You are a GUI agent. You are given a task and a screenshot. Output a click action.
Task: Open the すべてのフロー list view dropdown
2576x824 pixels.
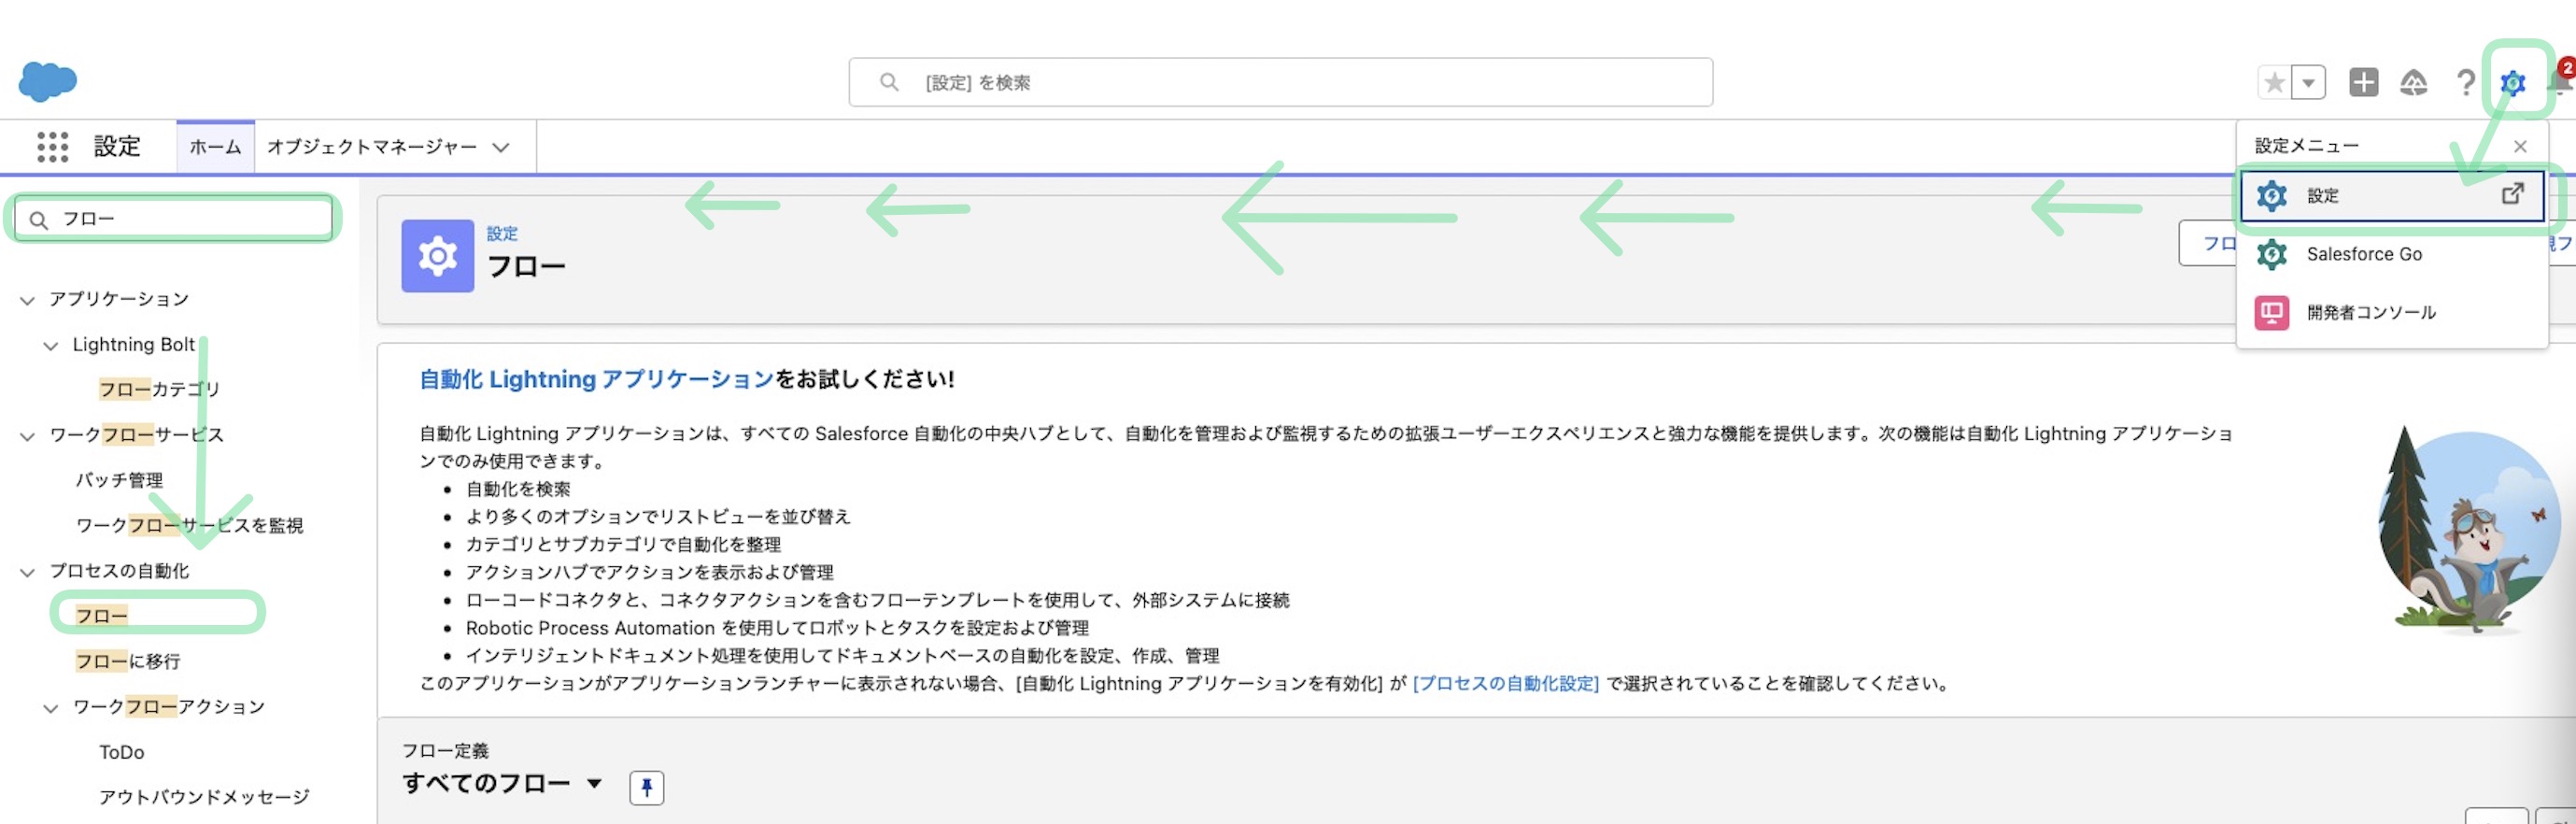[x=594, y=783]
